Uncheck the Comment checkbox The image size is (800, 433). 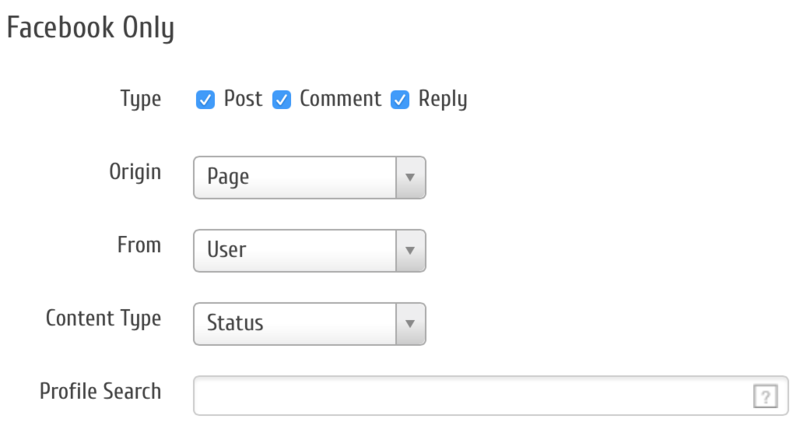[x=281, y=100]
